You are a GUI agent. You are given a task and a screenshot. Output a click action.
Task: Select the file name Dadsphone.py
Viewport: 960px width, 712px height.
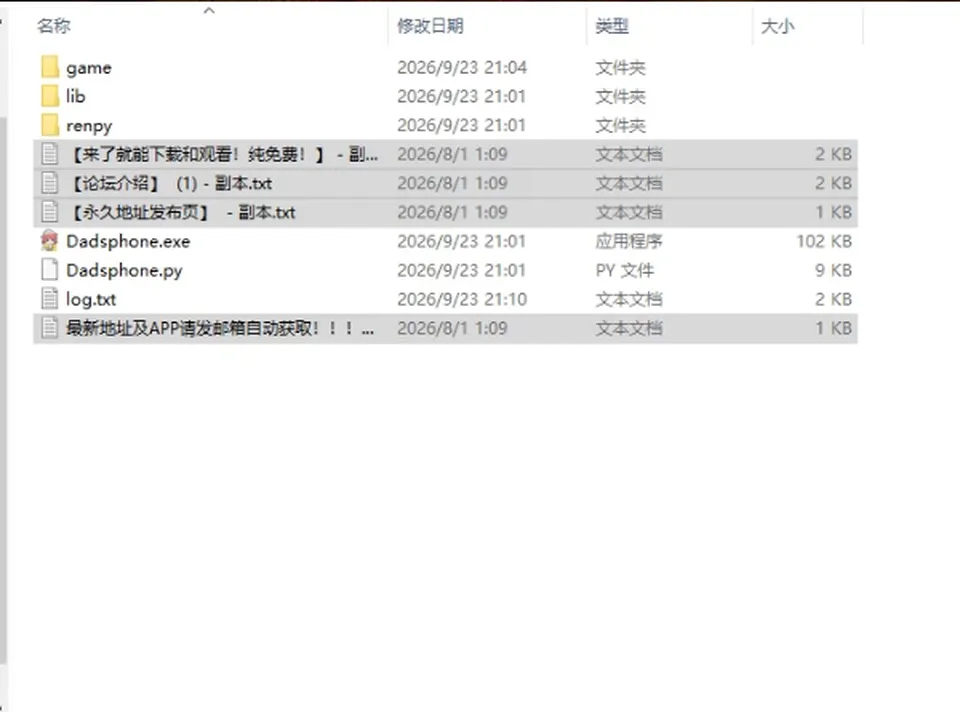click(x=124, y=271)
